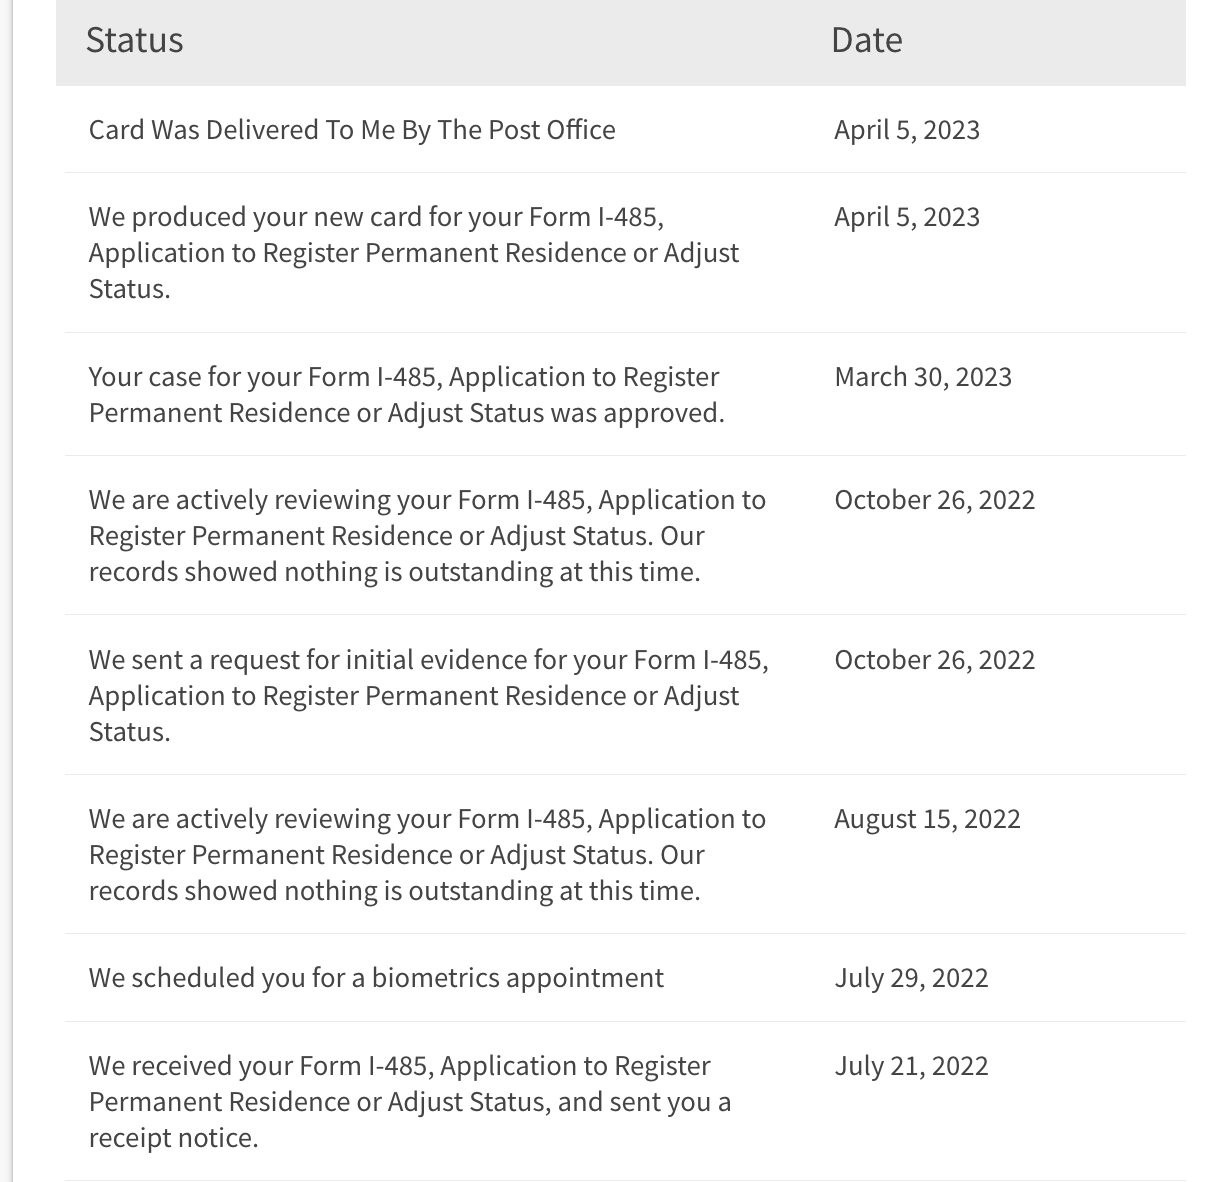
Task: Click the August 15 'actively reviewing' status text
Action: 427,854
